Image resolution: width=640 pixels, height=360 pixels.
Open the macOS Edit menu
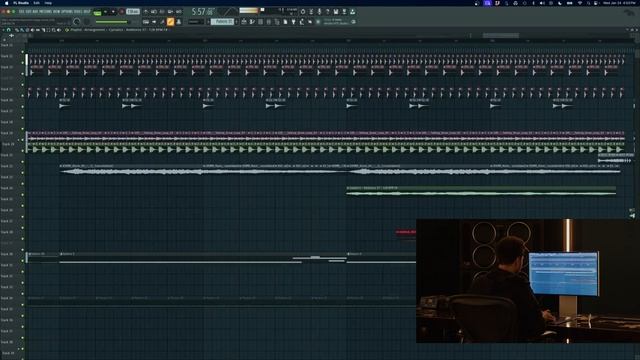tap(36, 3)
